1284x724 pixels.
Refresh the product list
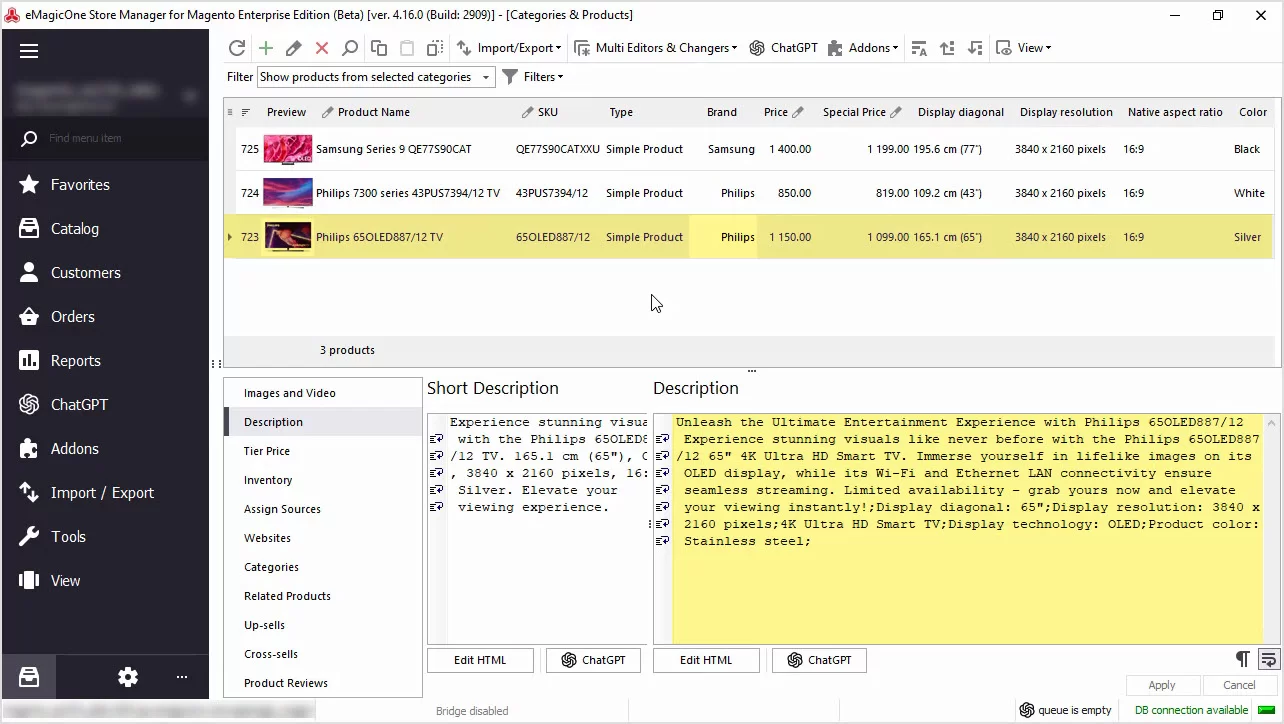(237, 48)
